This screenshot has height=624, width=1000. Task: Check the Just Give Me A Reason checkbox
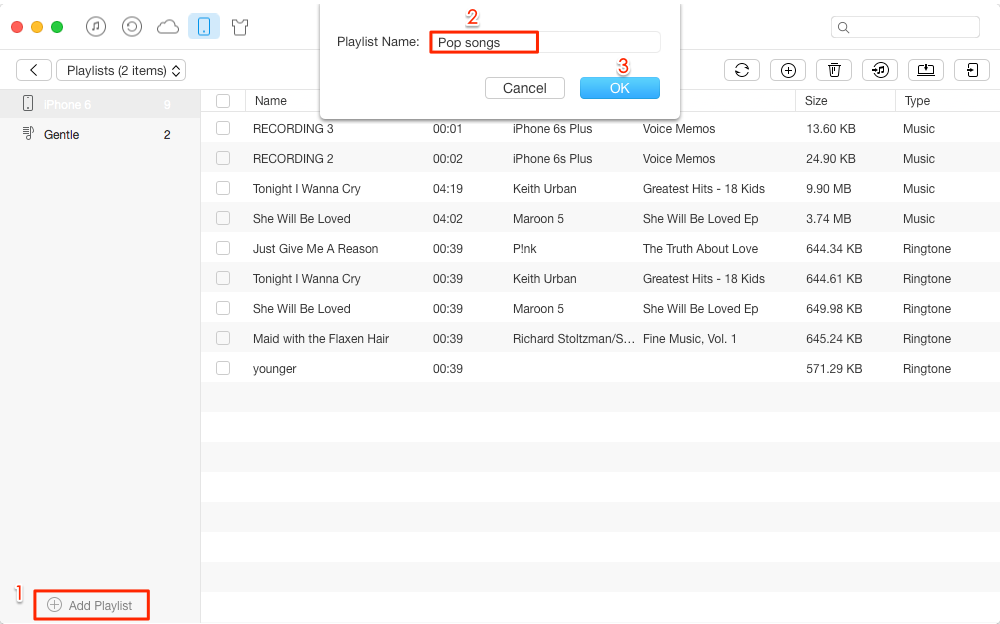point(223,248)
